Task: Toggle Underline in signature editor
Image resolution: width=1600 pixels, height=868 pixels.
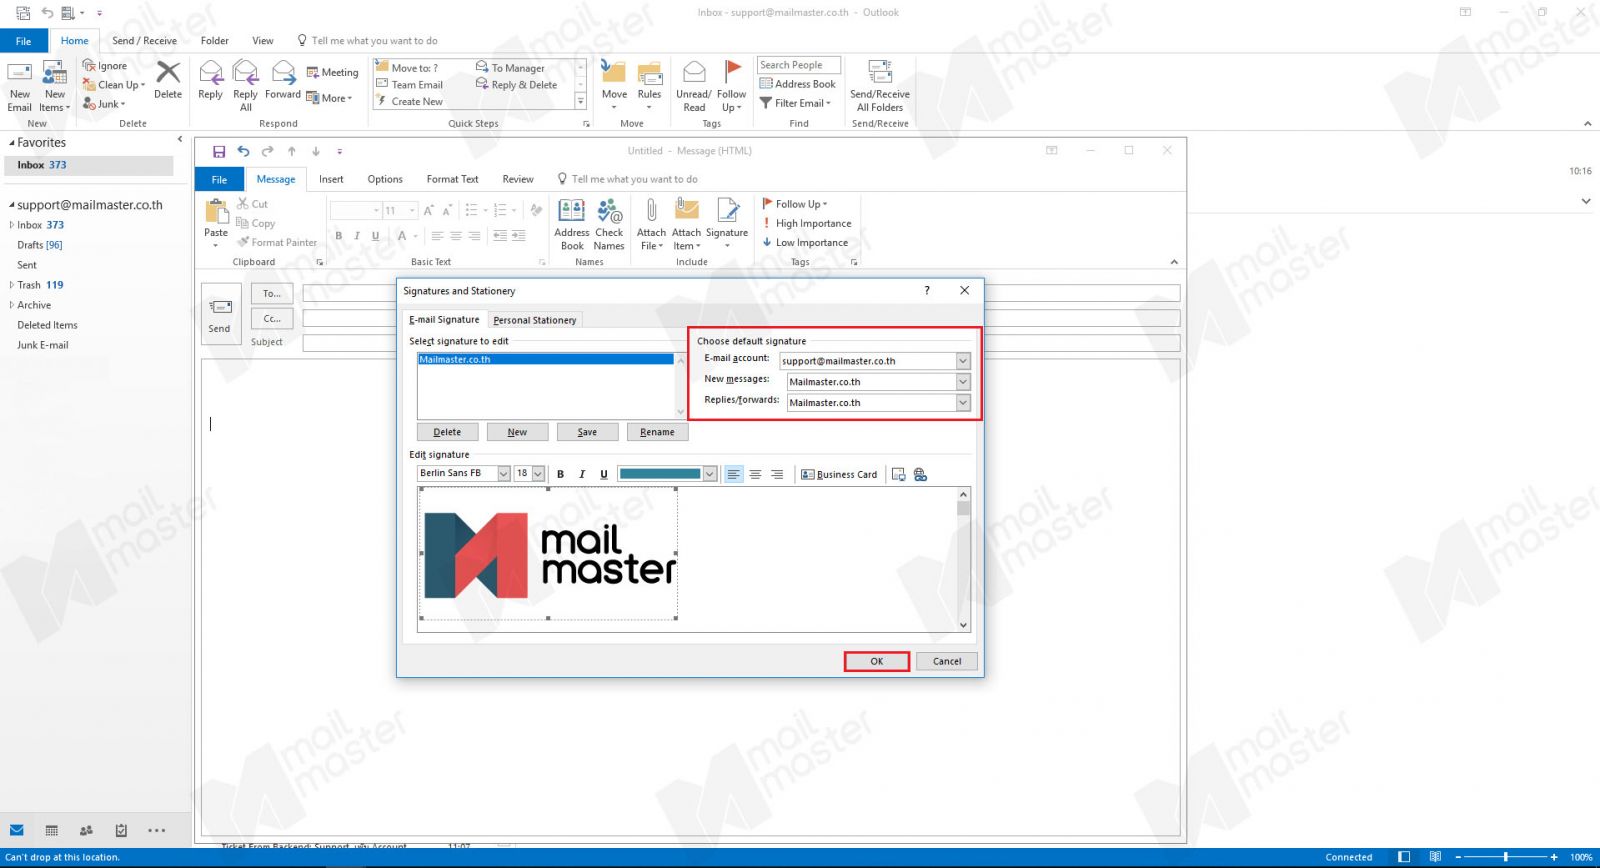Action: pos(604,474)
